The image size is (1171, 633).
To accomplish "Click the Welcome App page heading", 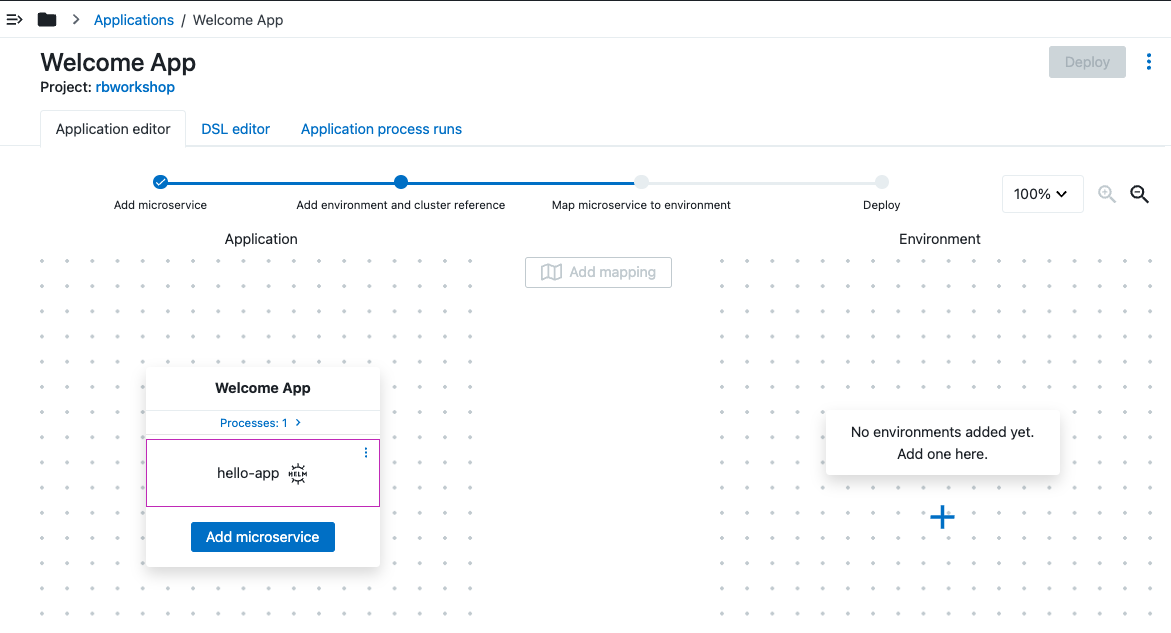I will click(x=118, y=63).
